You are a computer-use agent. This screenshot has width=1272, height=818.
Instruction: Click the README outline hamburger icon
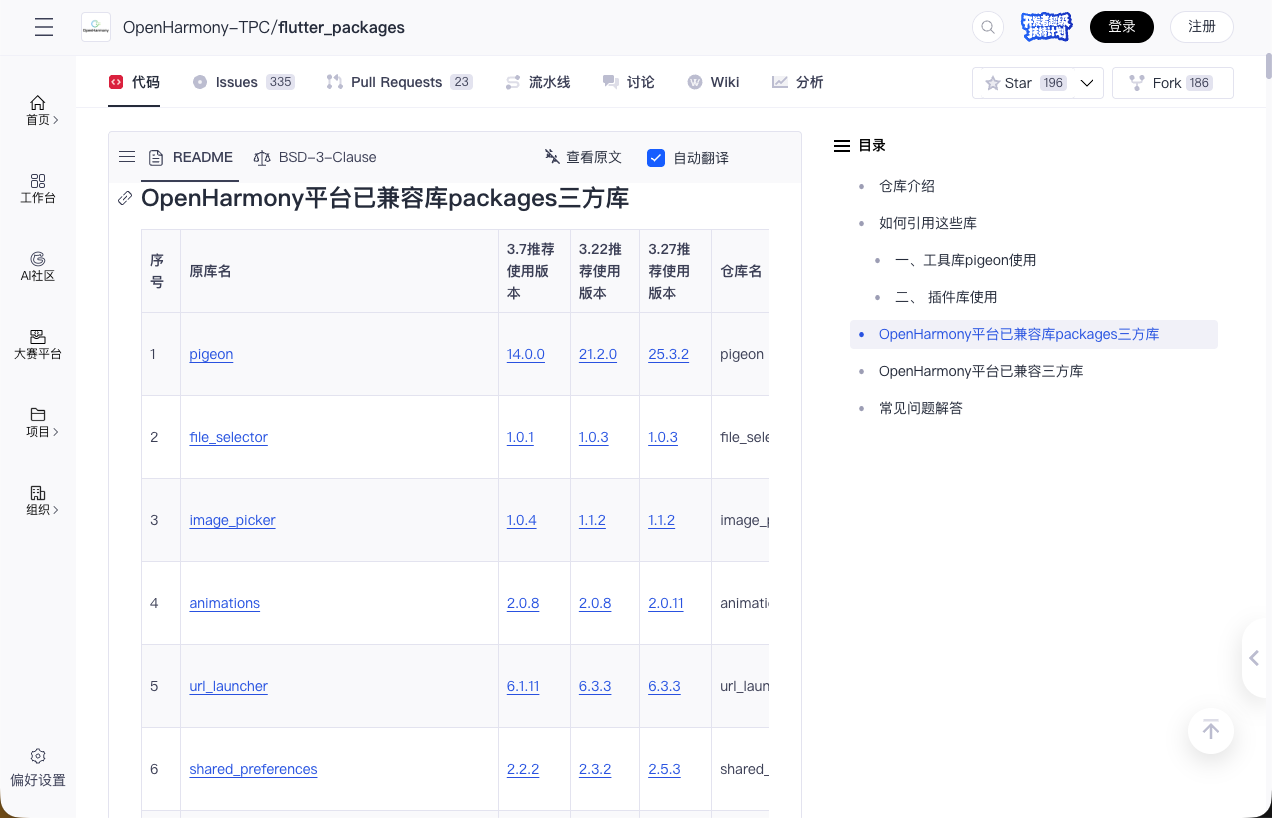pos(127,157)
